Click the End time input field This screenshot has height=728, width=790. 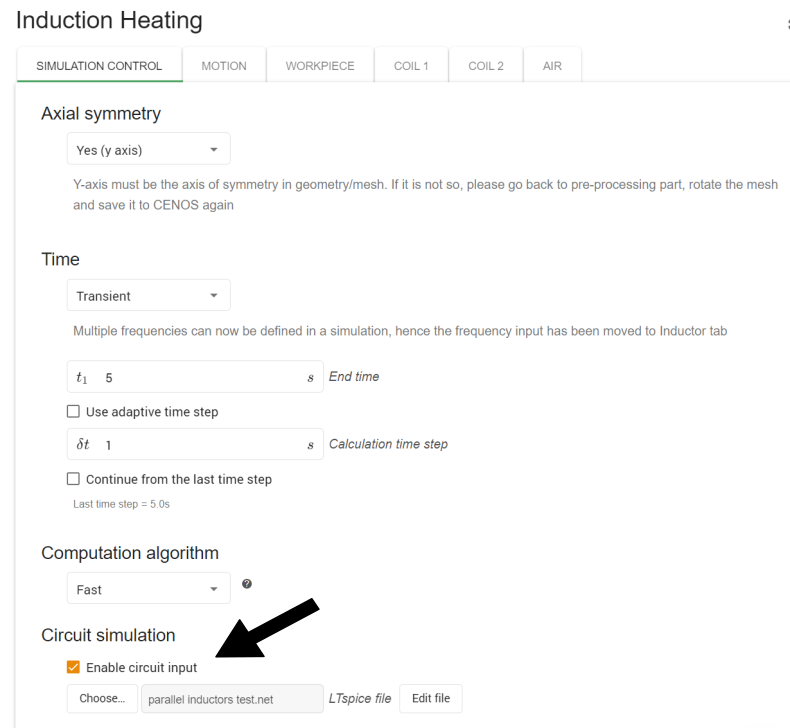tap(200, 378)
